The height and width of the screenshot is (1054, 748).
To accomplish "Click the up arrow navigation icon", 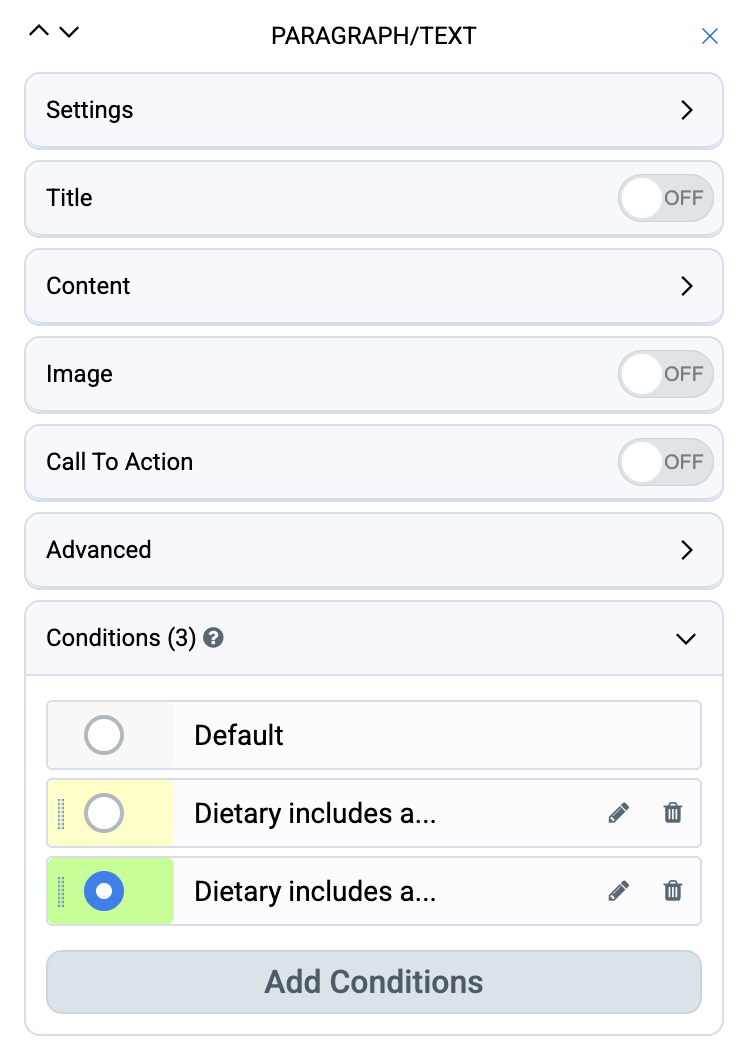I will tap(39, 31).
